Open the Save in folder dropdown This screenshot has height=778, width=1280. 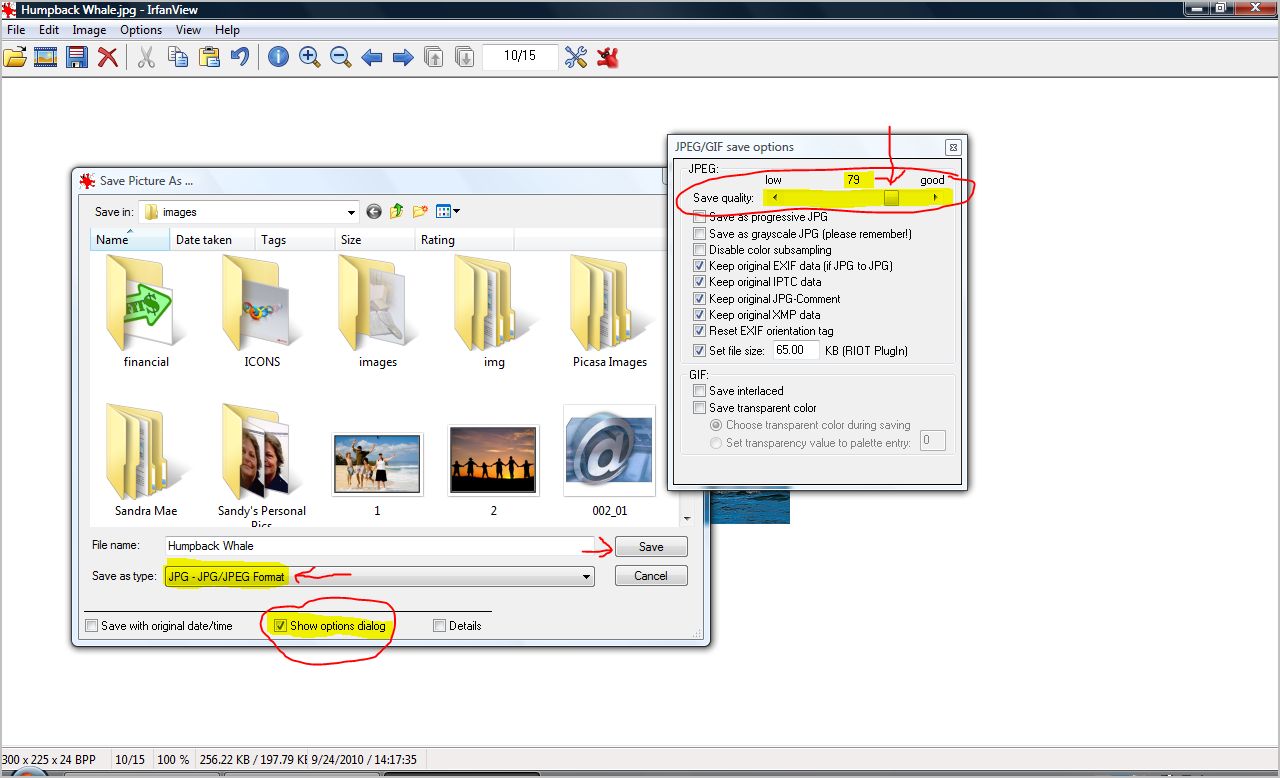[351, 212]
